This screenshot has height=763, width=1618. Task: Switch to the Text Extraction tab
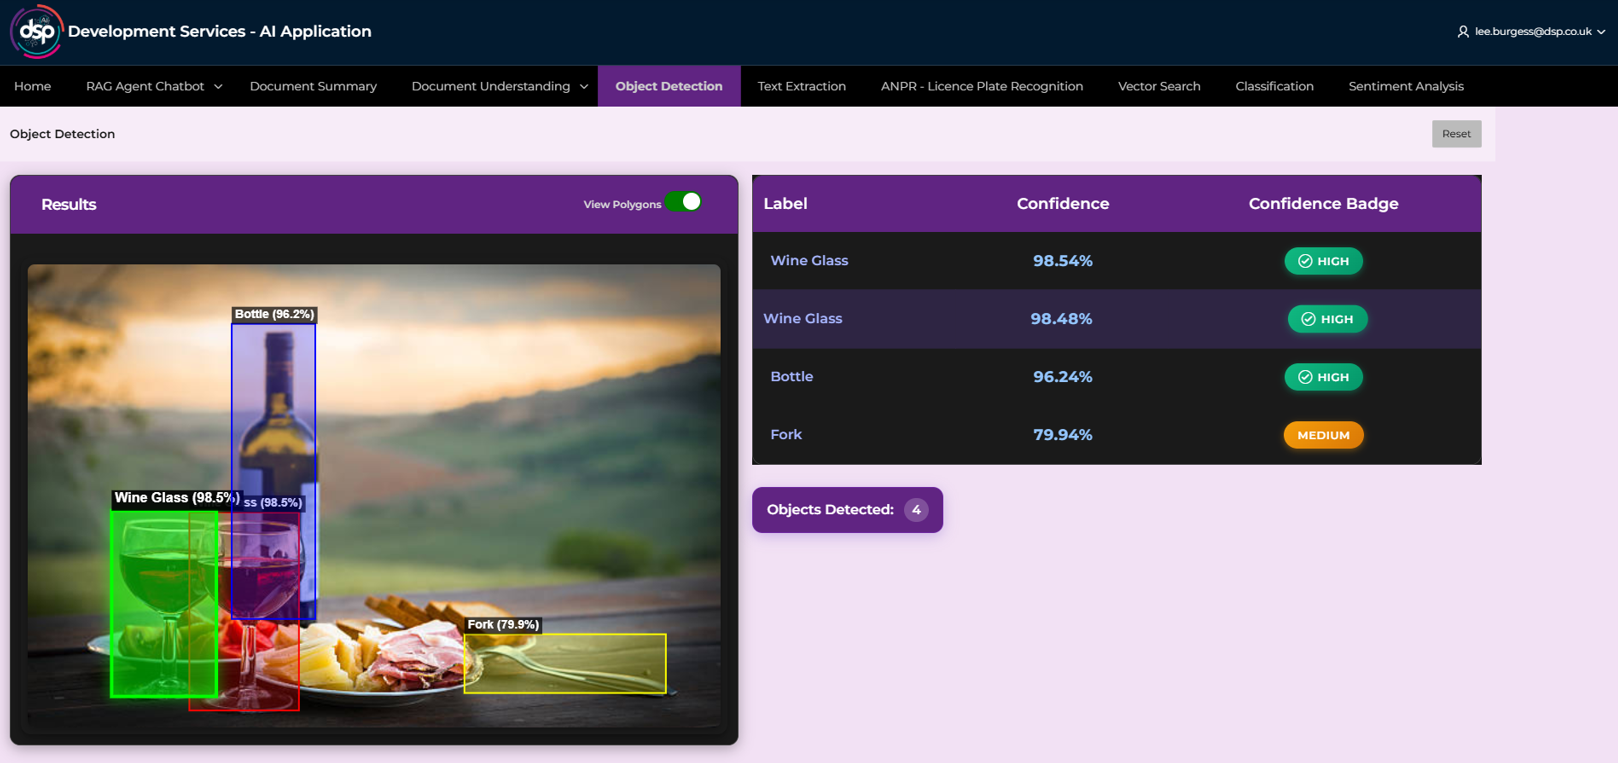(801, 87)
